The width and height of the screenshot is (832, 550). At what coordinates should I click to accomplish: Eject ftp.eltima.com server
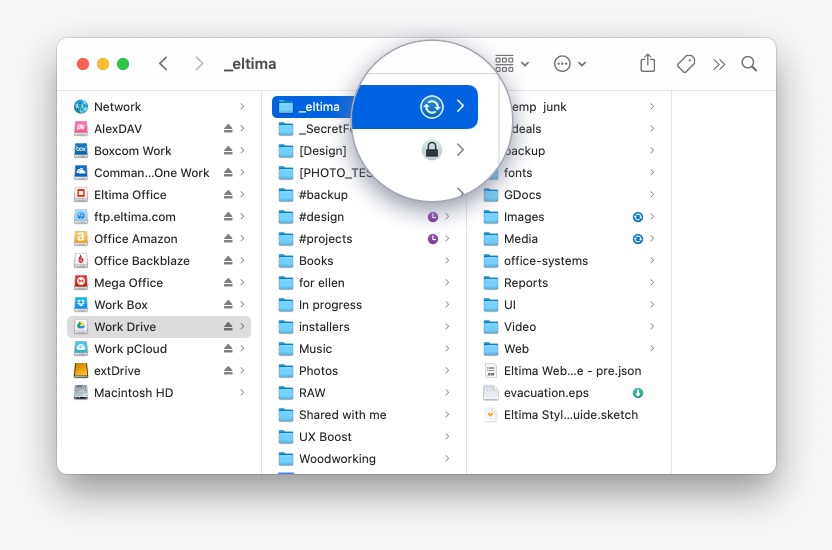point(228,216)
